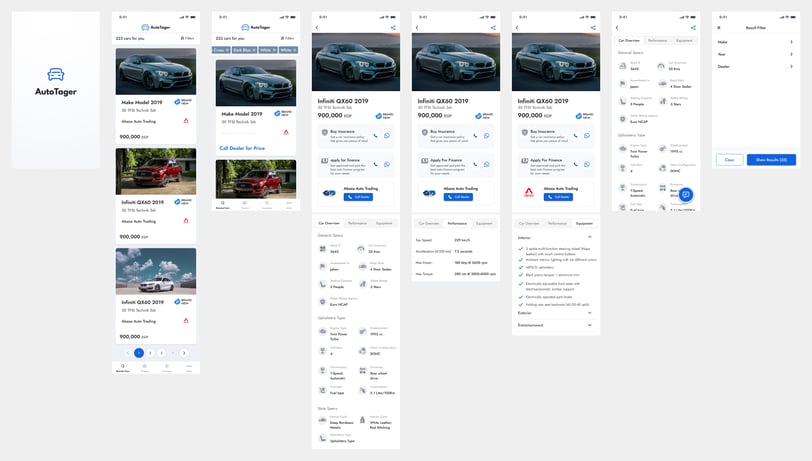Tap Call Dealer for Price link
The image size is (812, 461).
(x=242, y=148)
